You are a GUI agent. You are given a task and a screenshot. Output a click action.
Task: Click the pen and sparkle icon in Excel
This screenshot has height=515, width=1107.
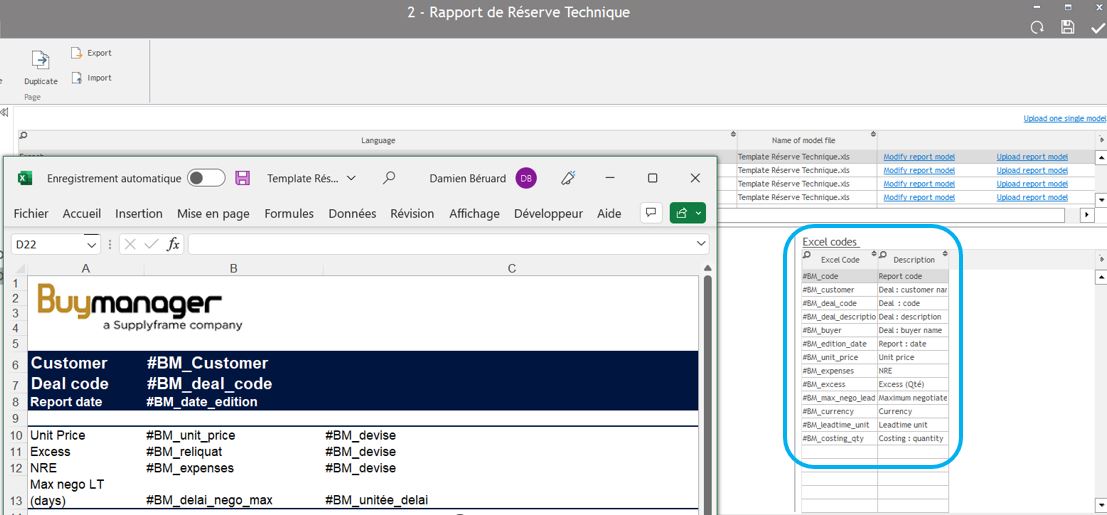568,178
